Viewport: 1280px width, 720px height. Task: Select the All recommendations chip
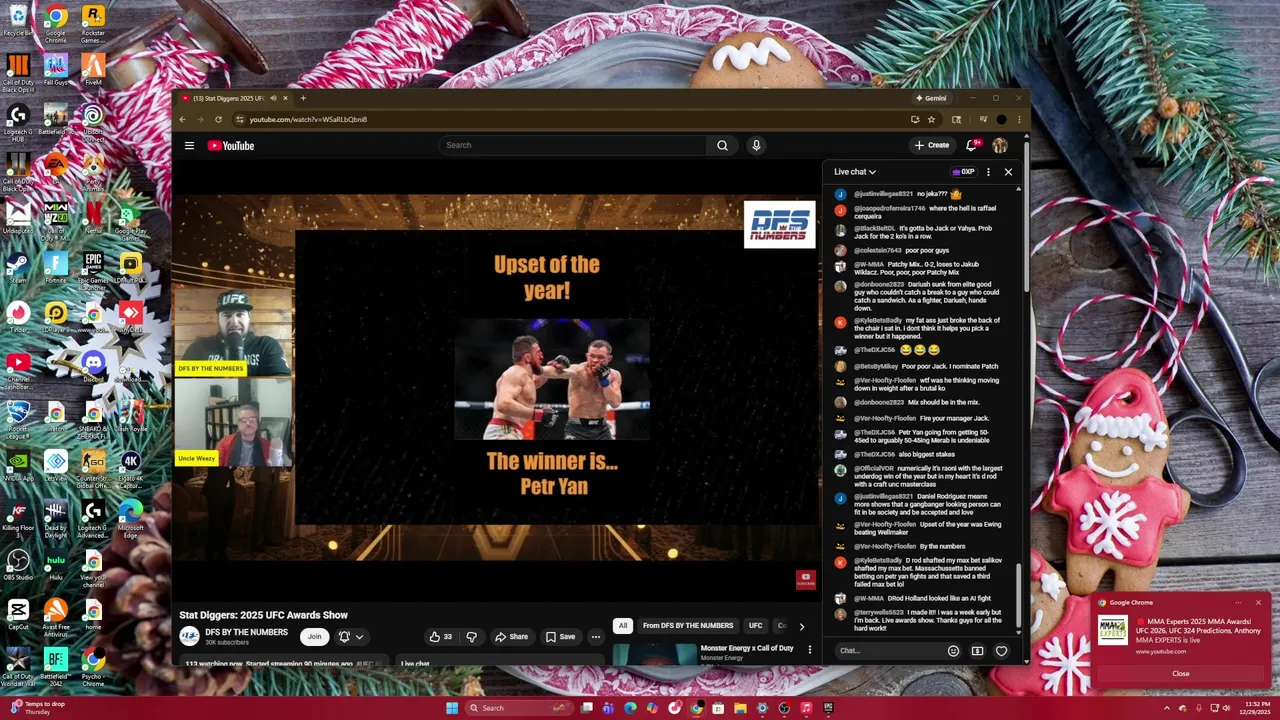point(622,626)
